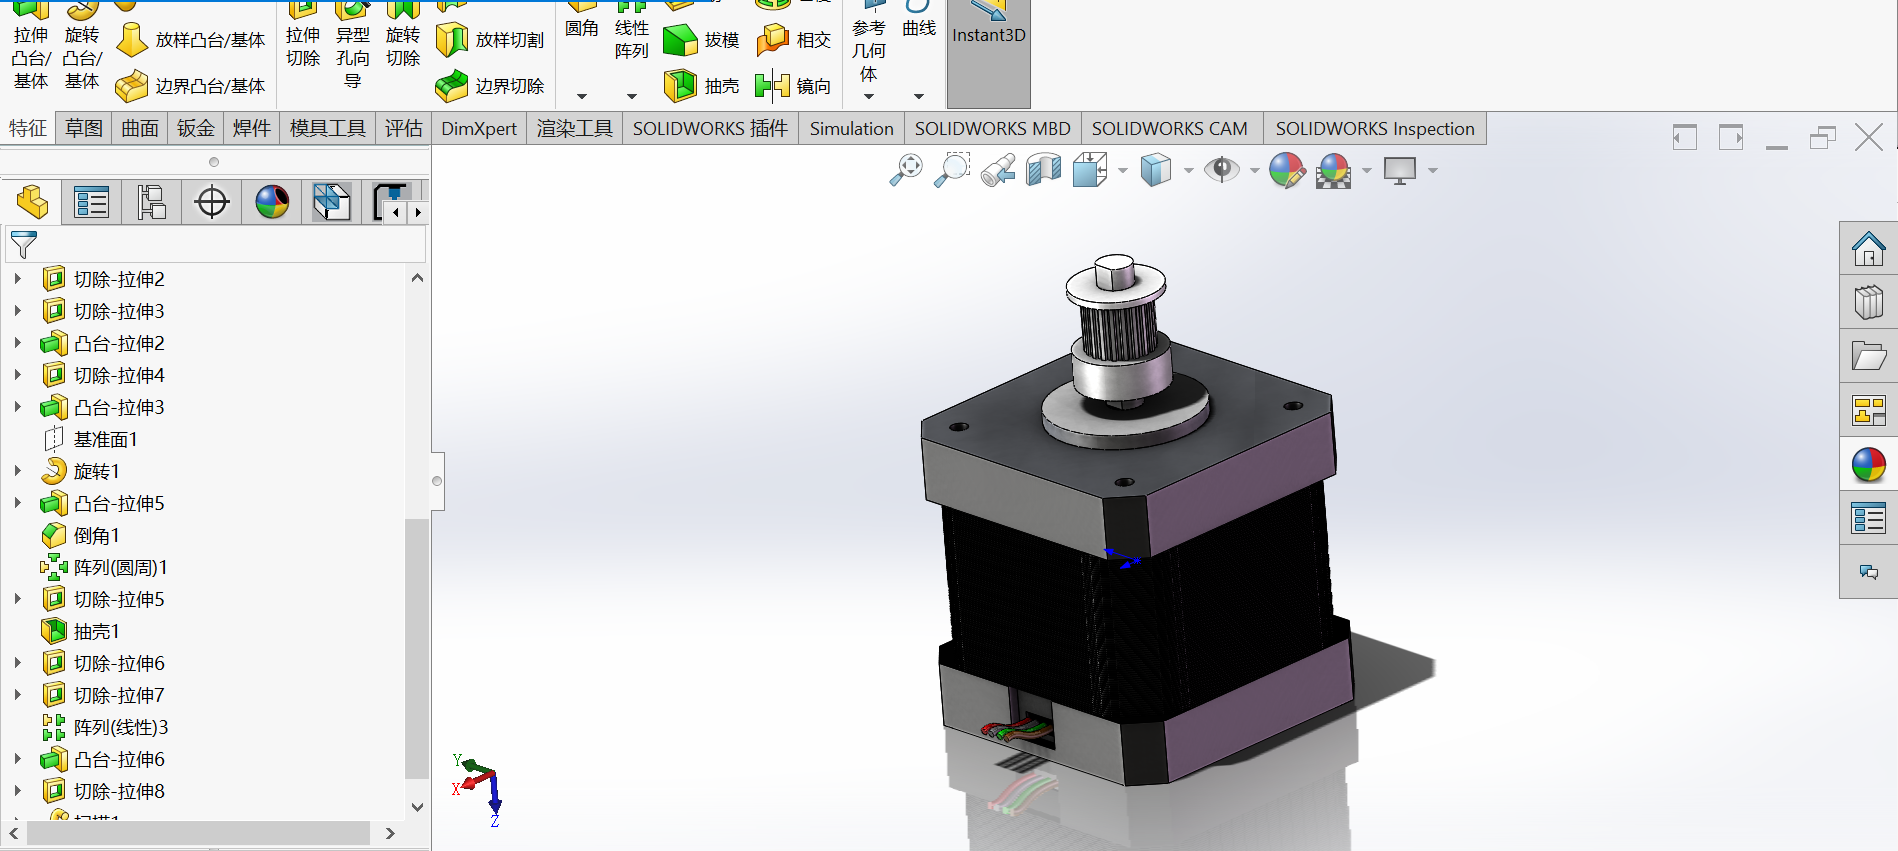Switch to the Simulation tab

tap(851, 128)
